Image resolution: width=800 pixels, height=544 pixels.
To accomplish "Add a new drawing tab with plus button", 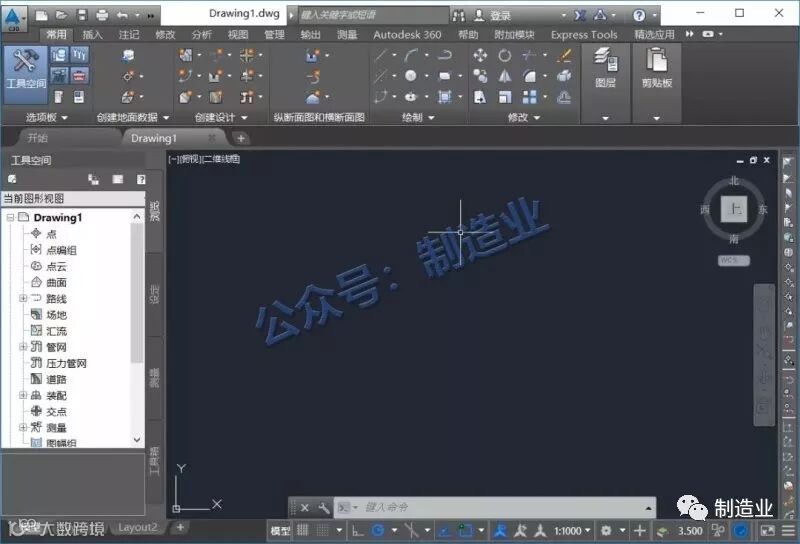I will tap(241, 138).
